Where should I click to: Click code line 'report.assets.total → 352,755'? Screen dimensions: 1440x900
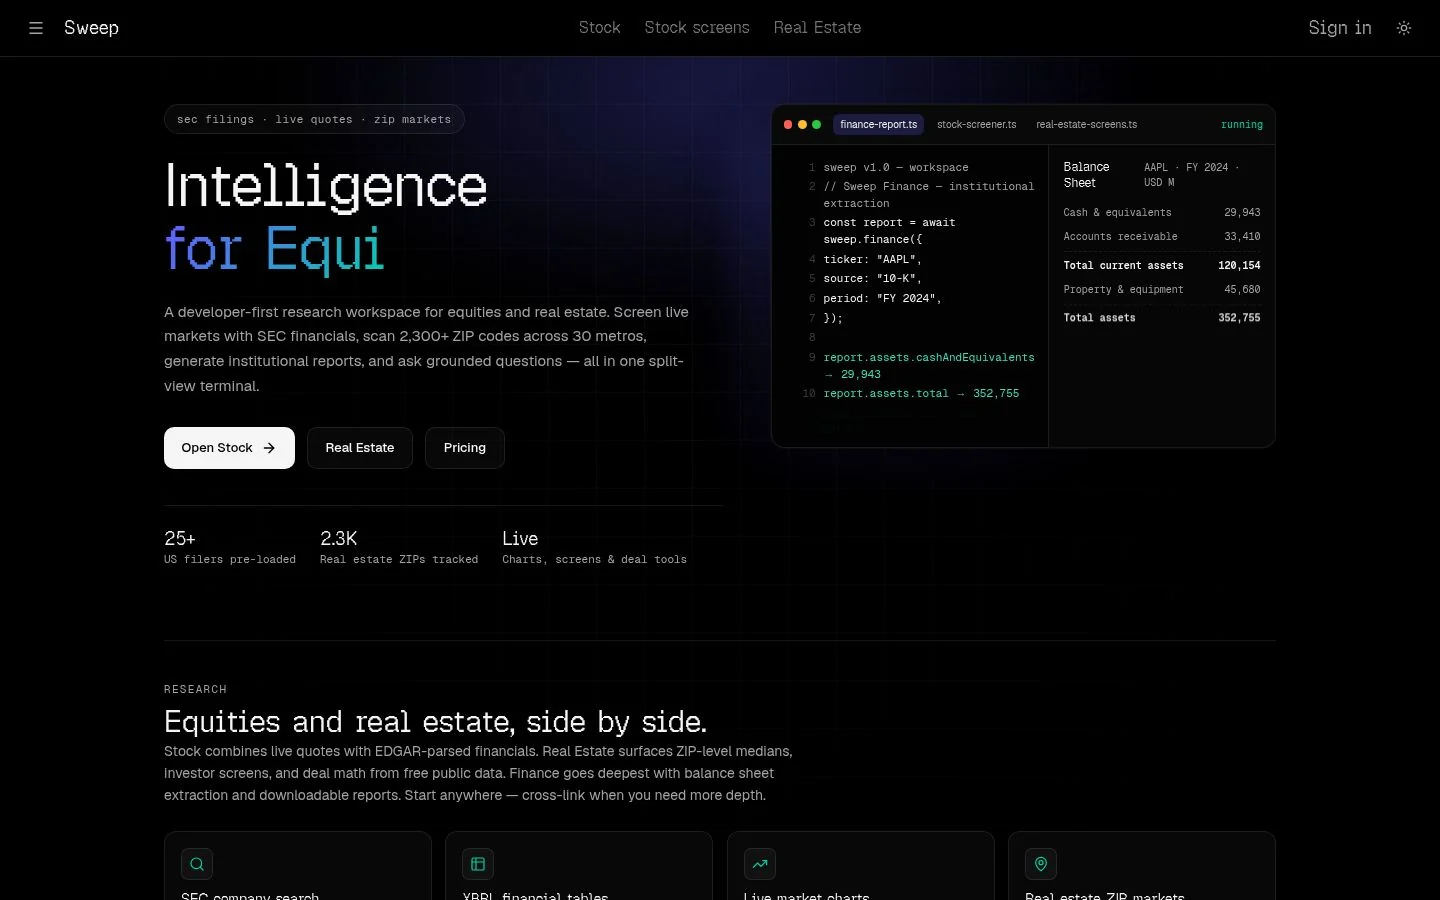[921, 394]
